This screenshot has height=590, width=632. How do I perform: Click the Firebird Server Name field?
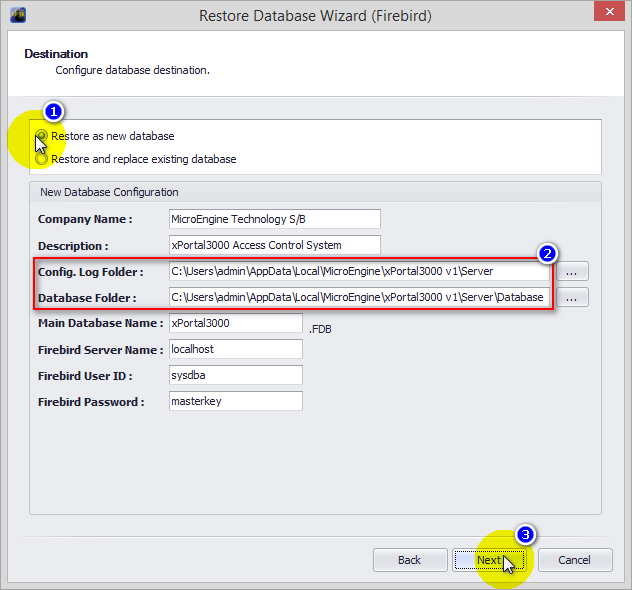coord(235,349)
